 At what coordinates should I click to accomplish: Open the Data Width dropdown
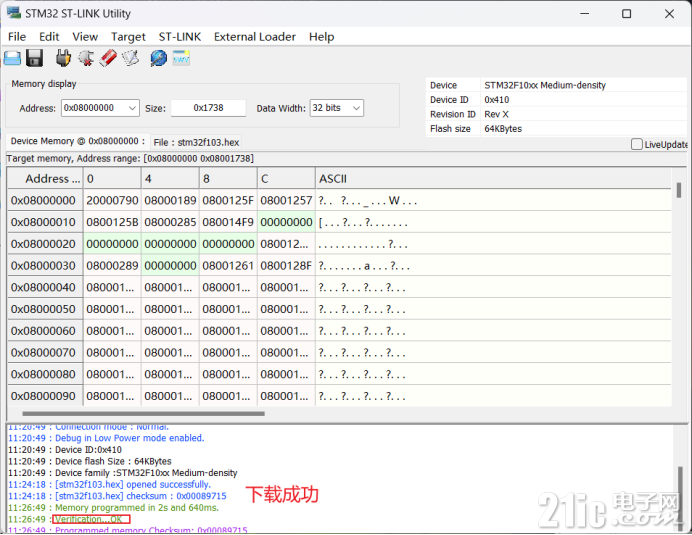(x=357, y=108)
